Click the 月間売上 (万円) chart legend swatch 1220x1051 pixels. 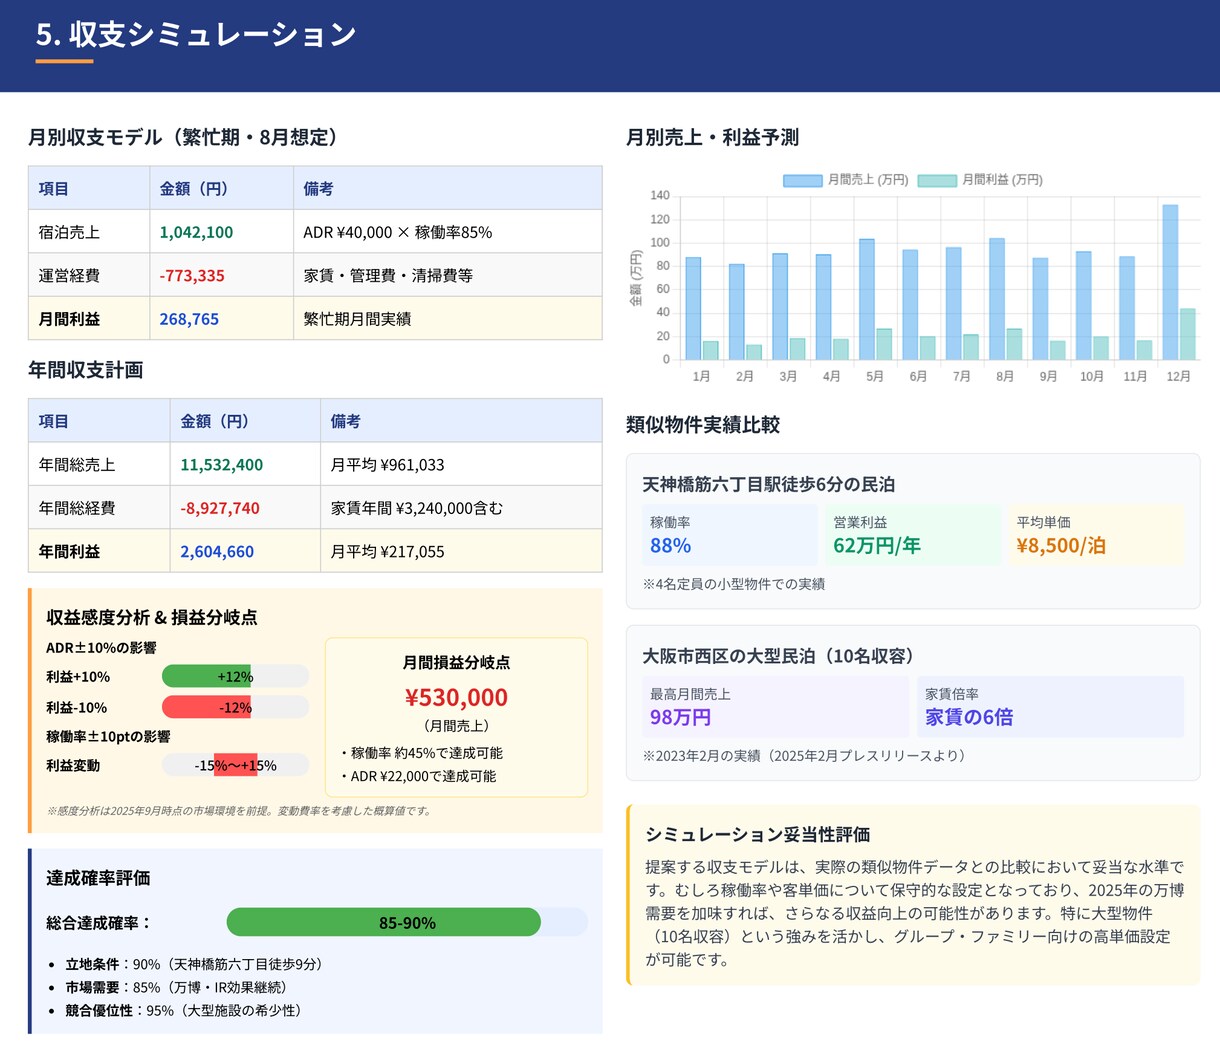click(802, 180)
